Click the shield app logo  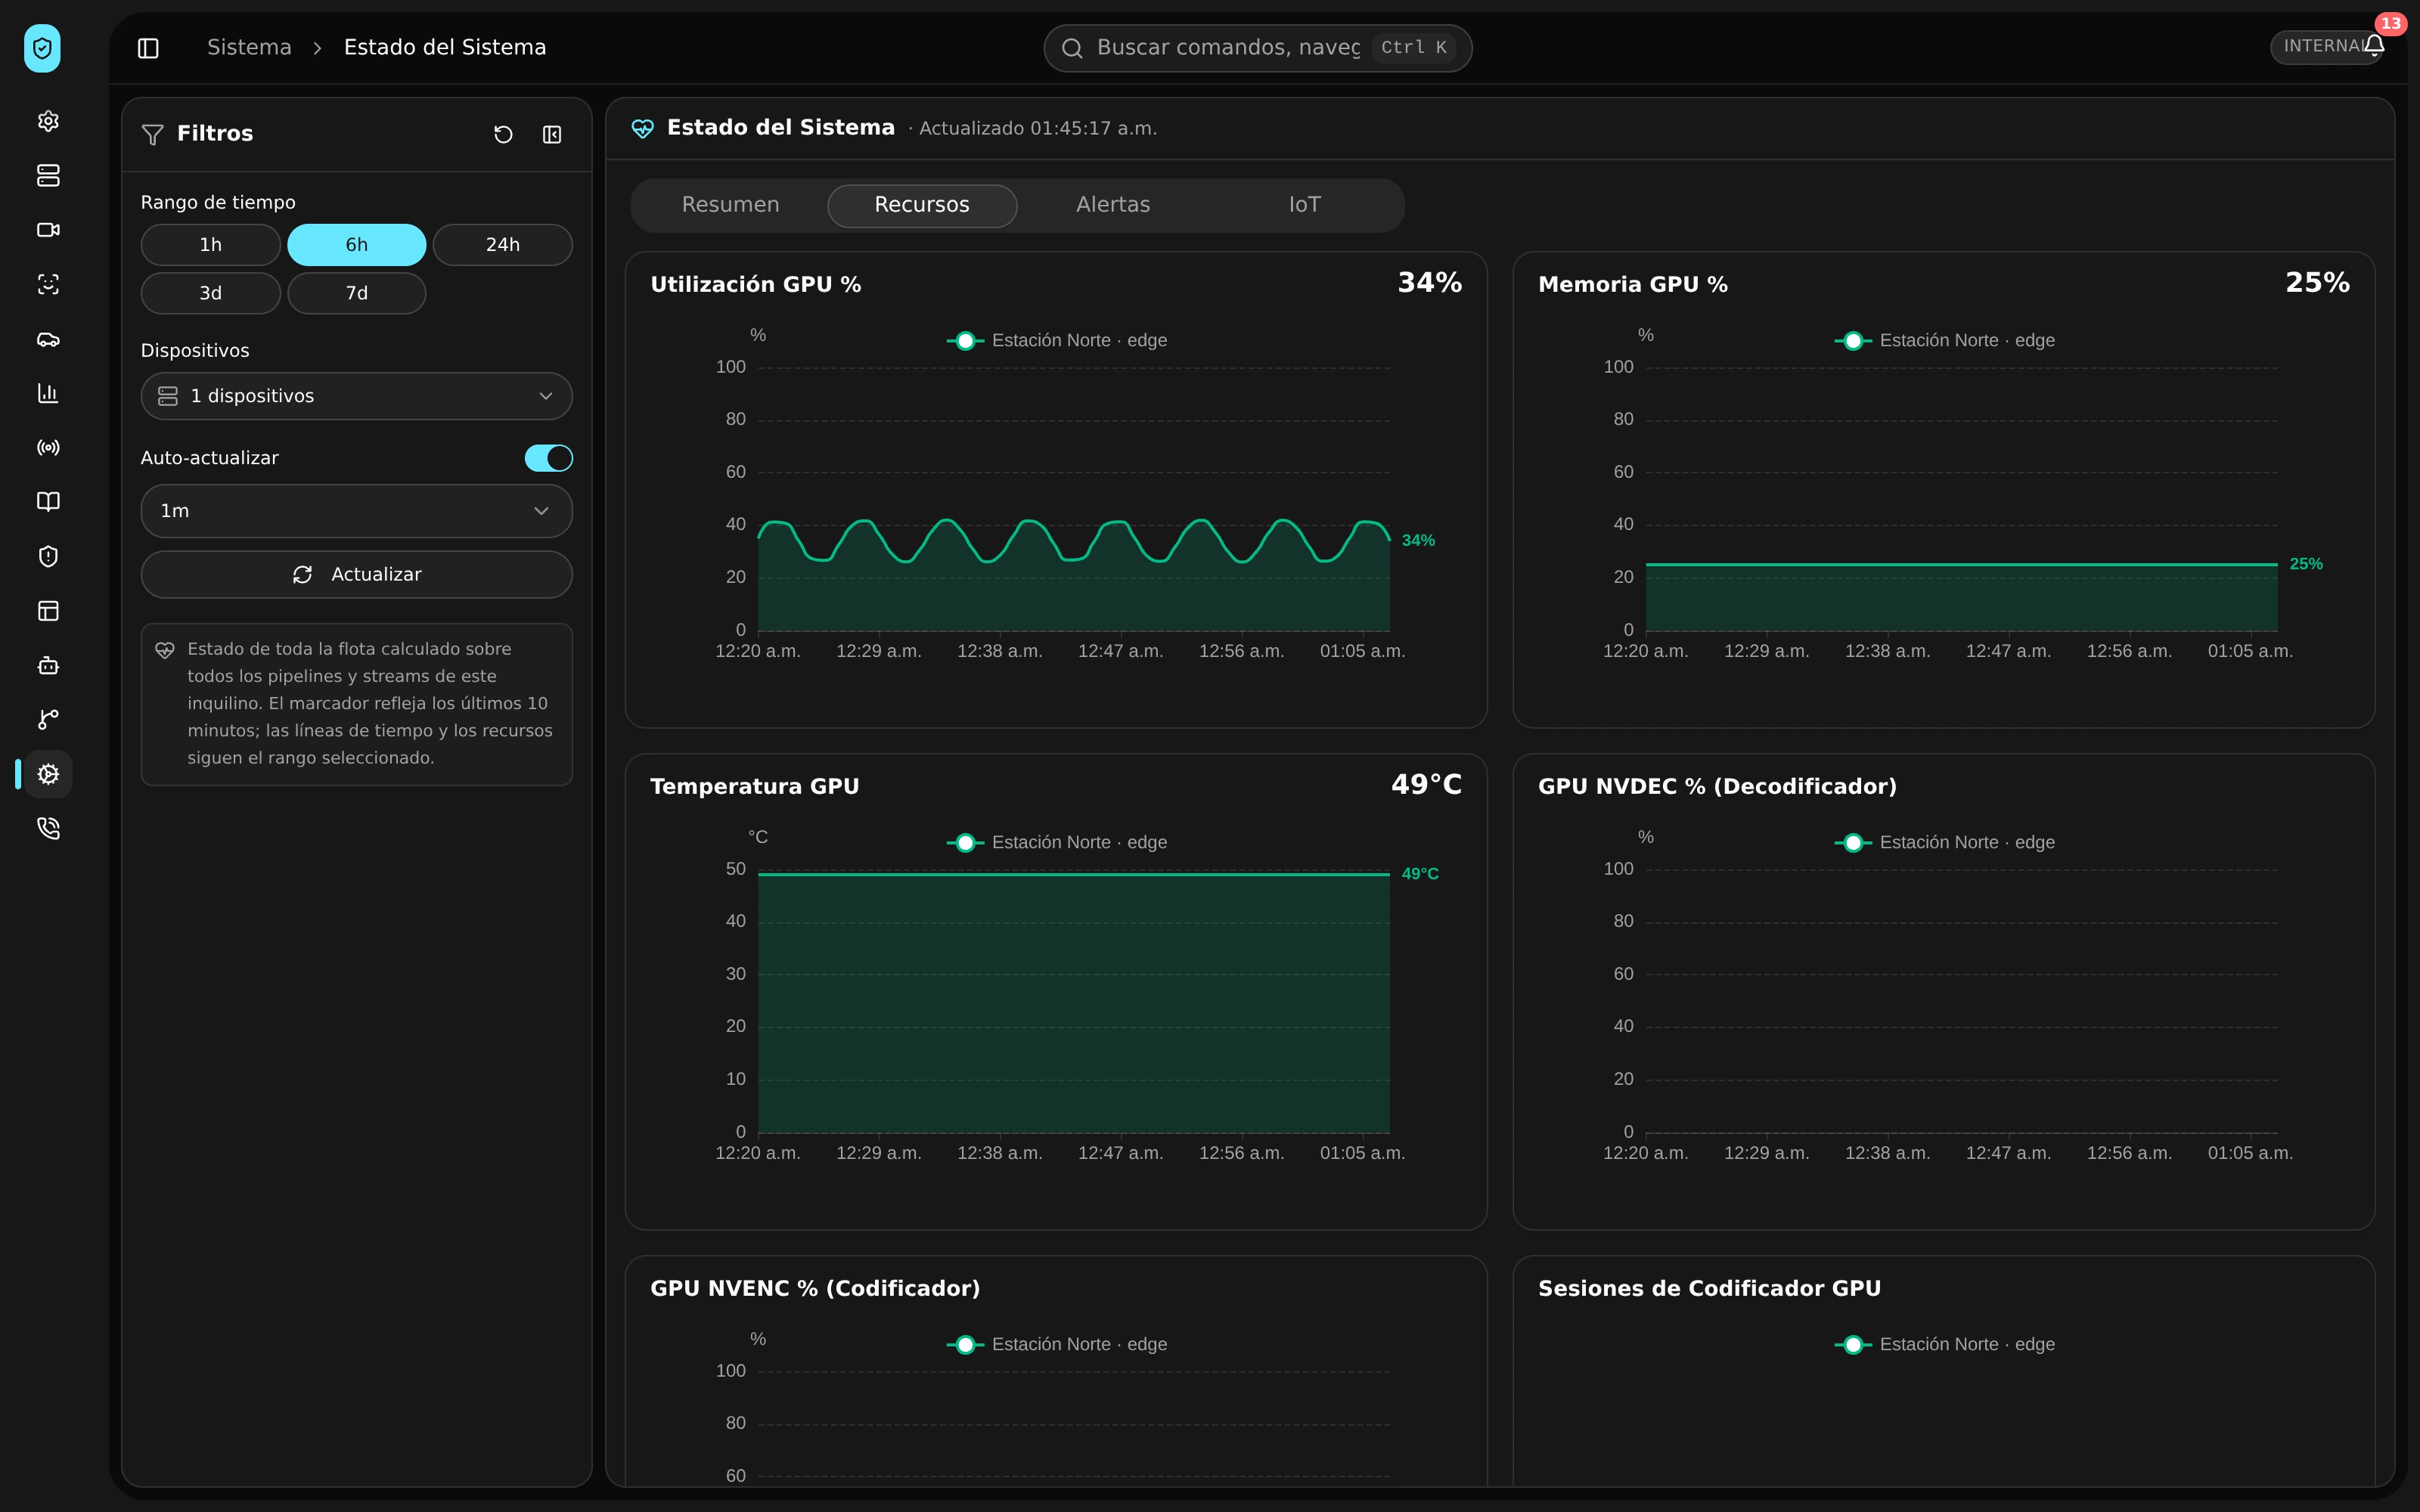(42, 48)
